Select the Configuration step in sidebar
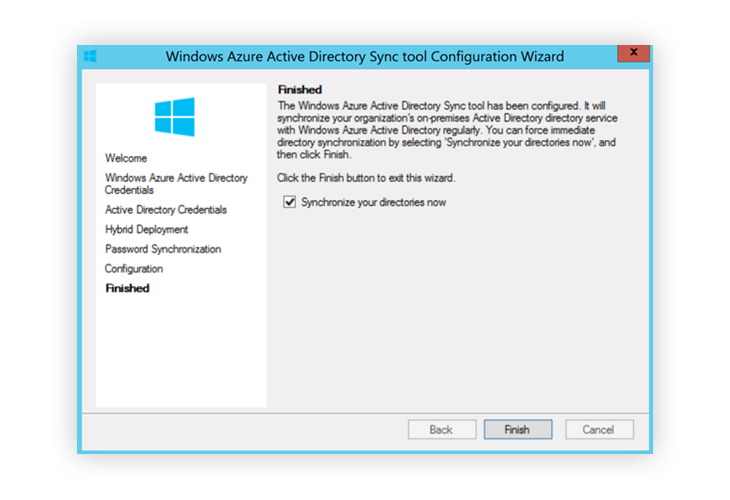 coord(134,269)
